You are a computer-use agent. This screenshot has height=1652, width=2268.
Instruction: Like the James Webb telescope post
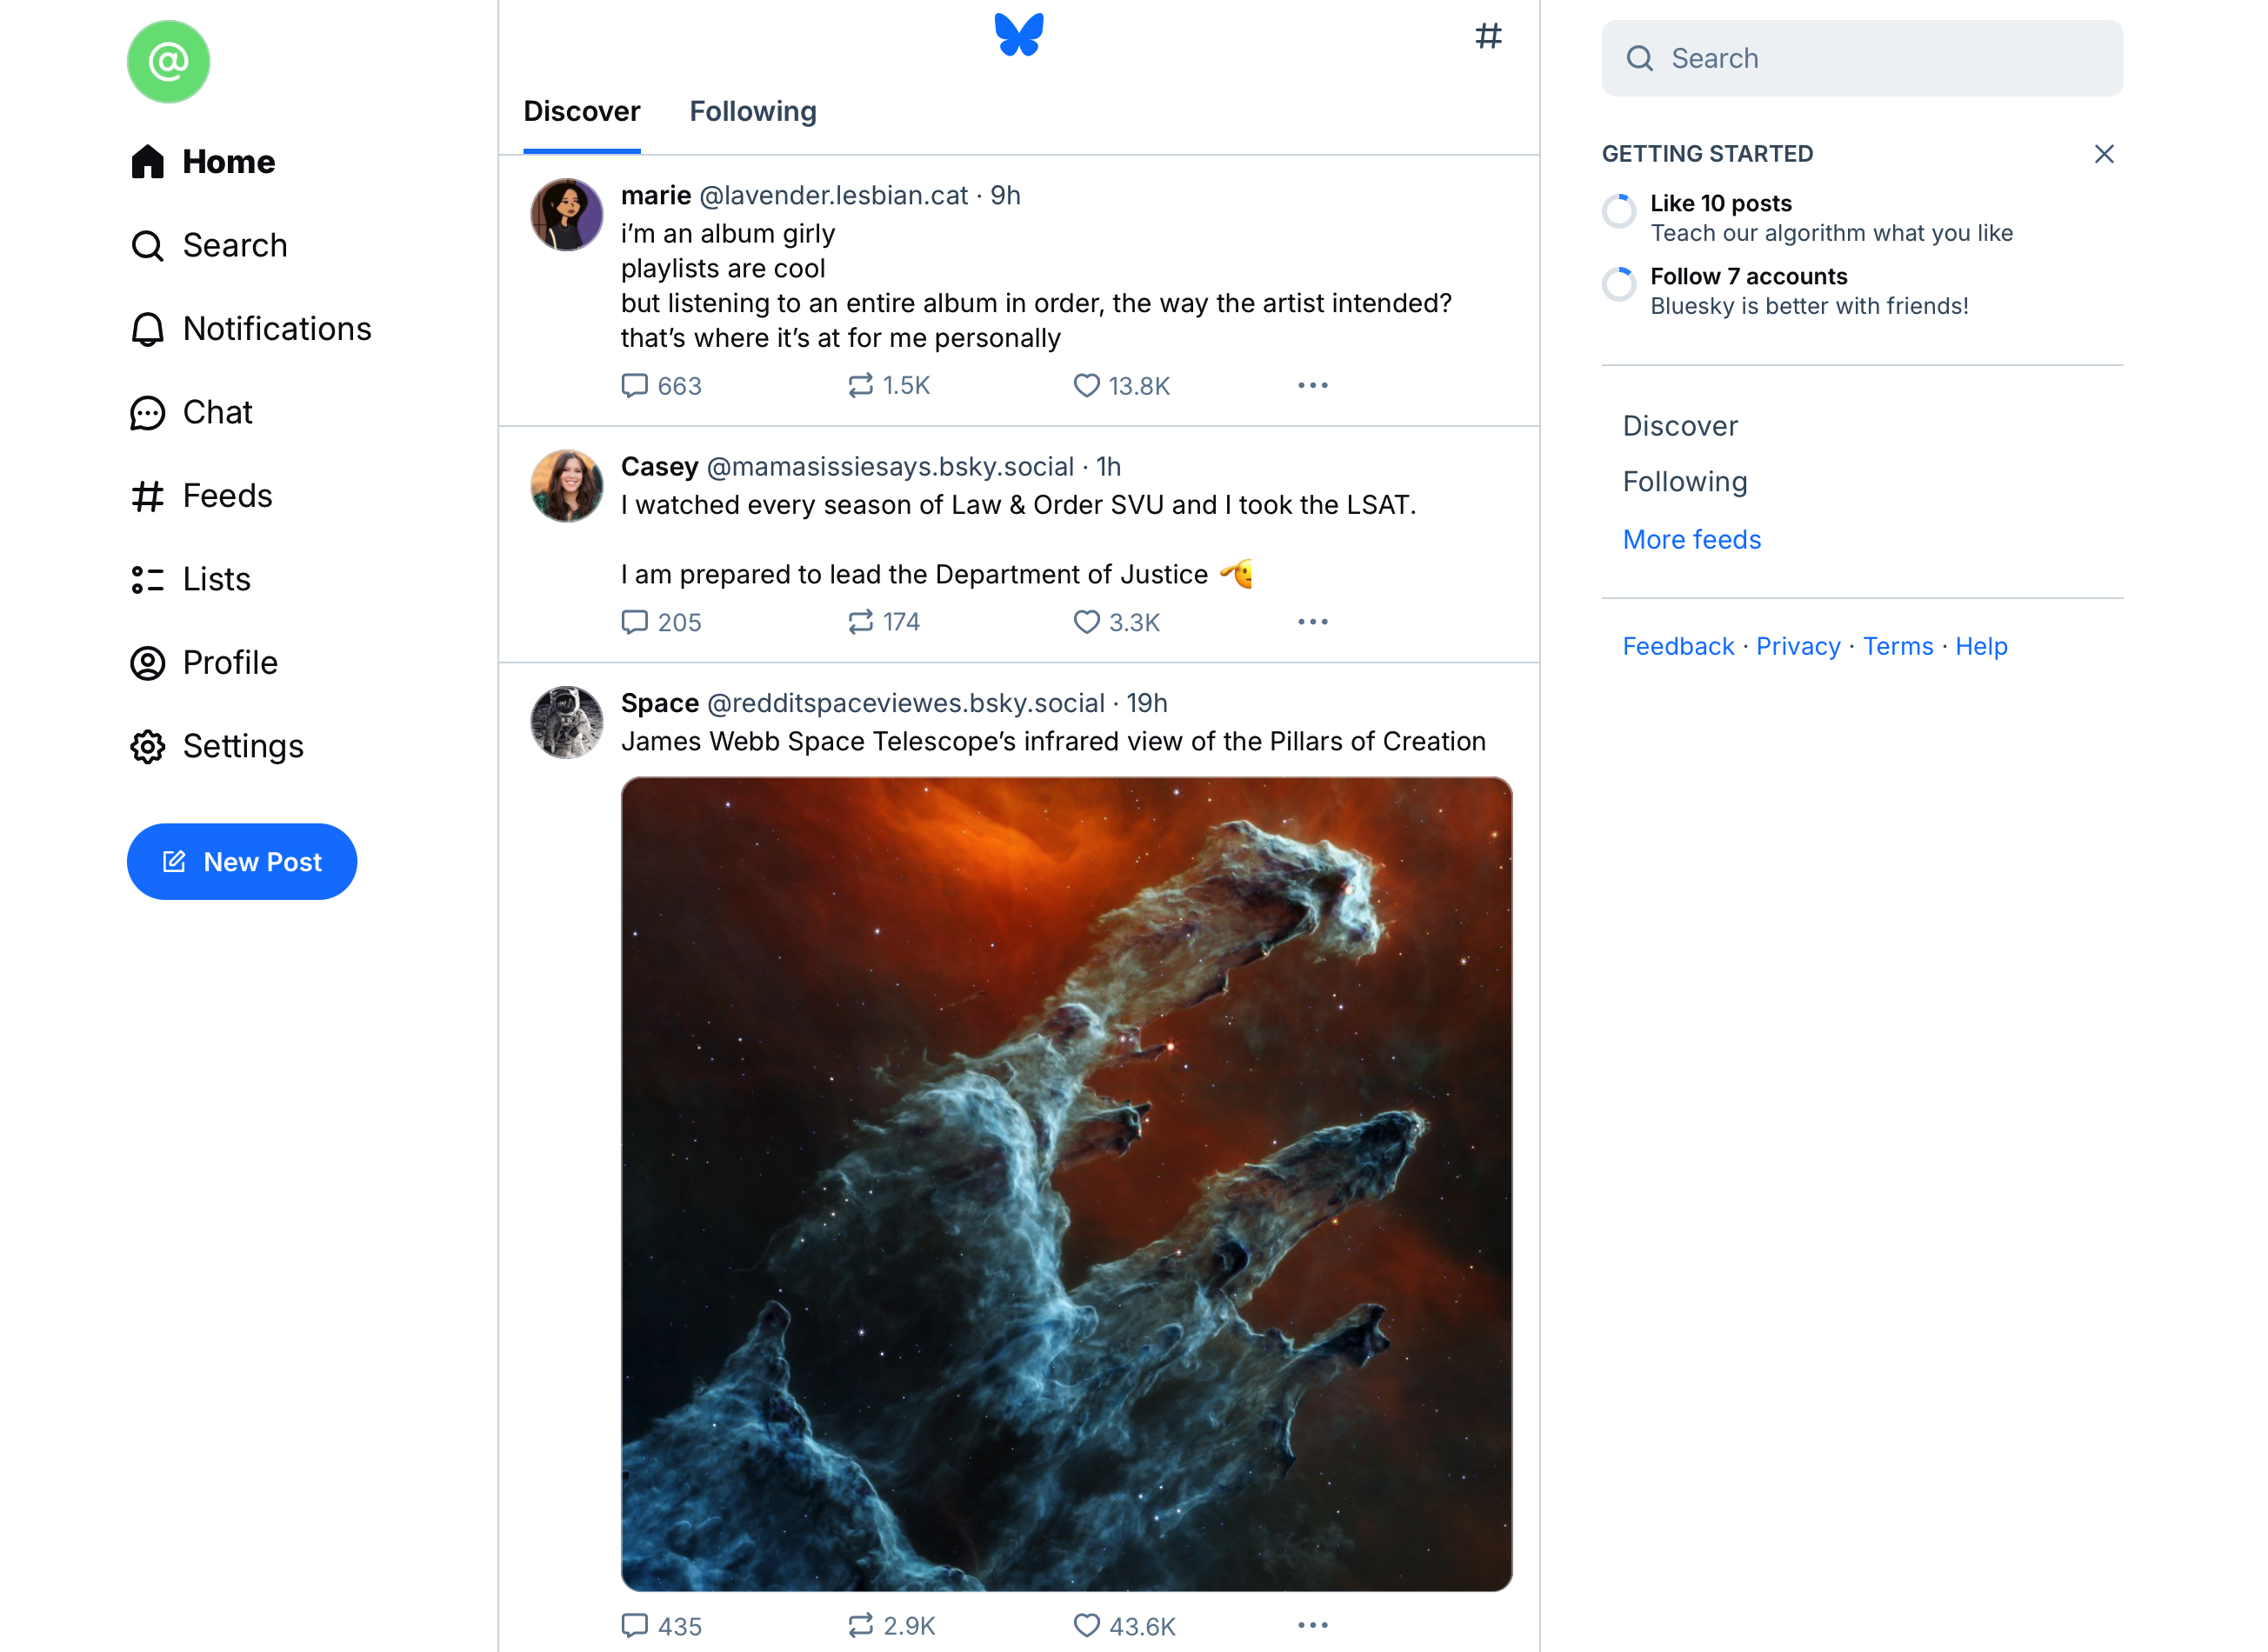[x=1086, y=1625]
